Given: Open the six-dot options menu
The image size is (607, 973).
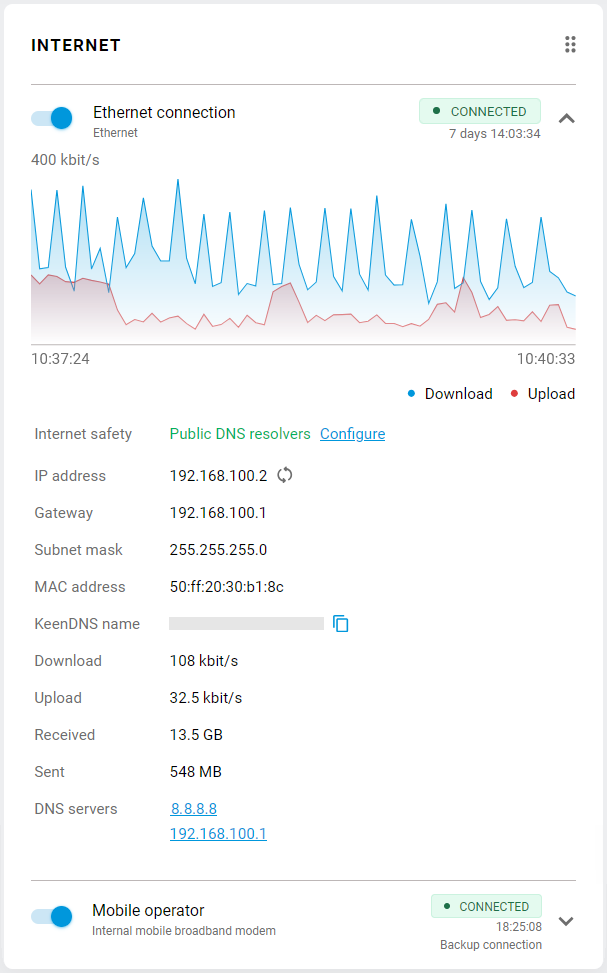Looking at the screenshot, I should pos(570,44).
